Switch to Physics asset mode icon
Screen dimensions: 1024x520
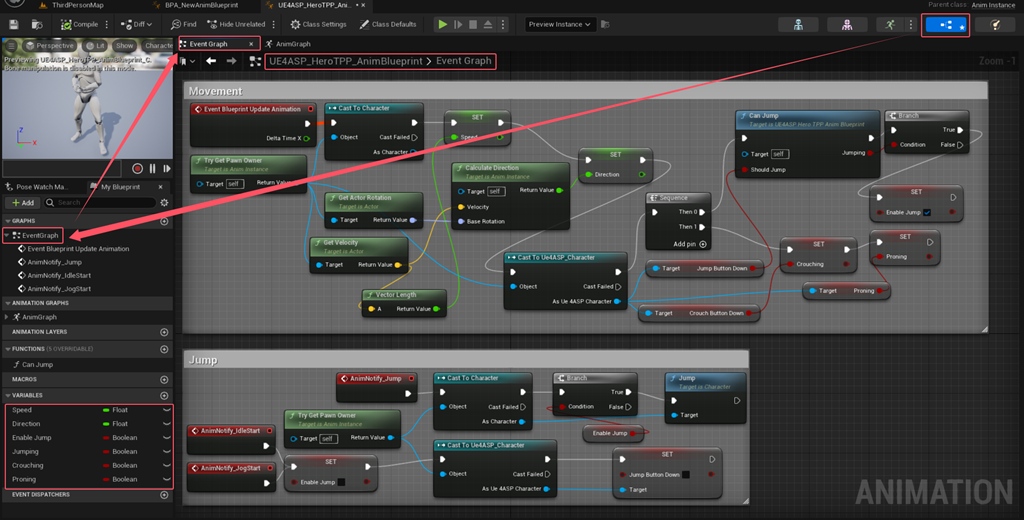coord(995,25)
